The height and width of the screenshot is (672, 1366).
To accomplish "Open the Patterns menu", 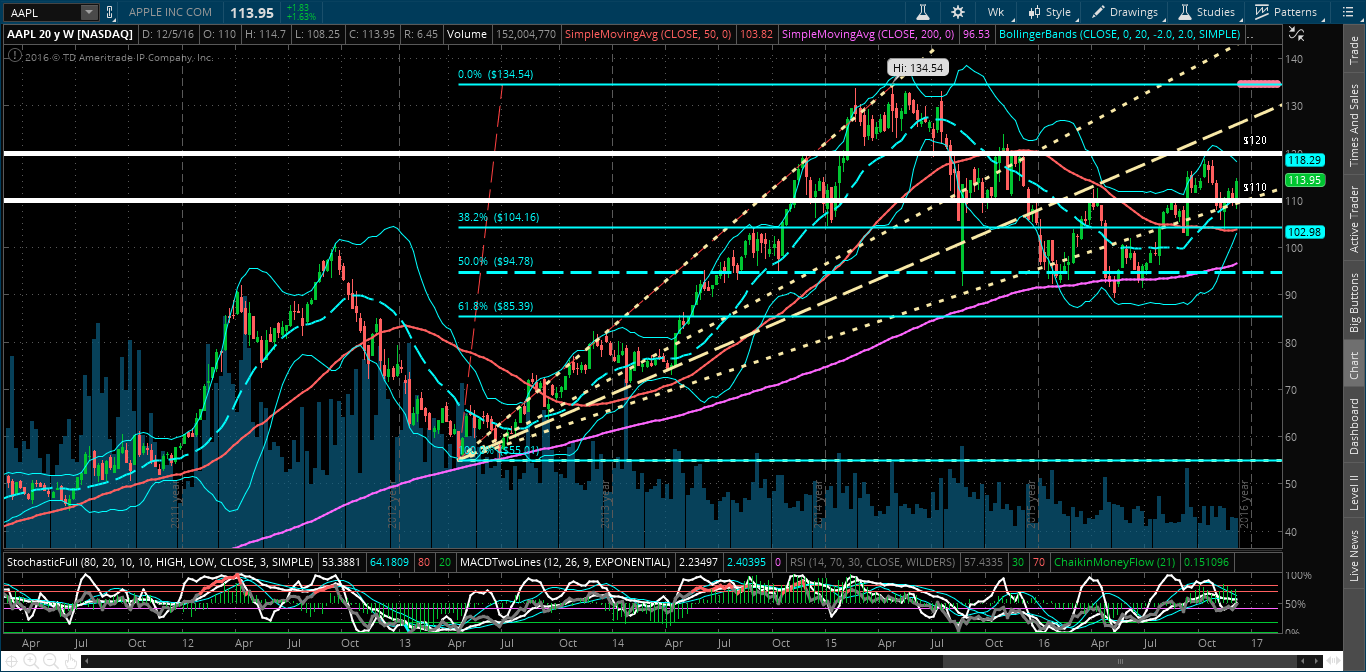I will click(1286, 12).
